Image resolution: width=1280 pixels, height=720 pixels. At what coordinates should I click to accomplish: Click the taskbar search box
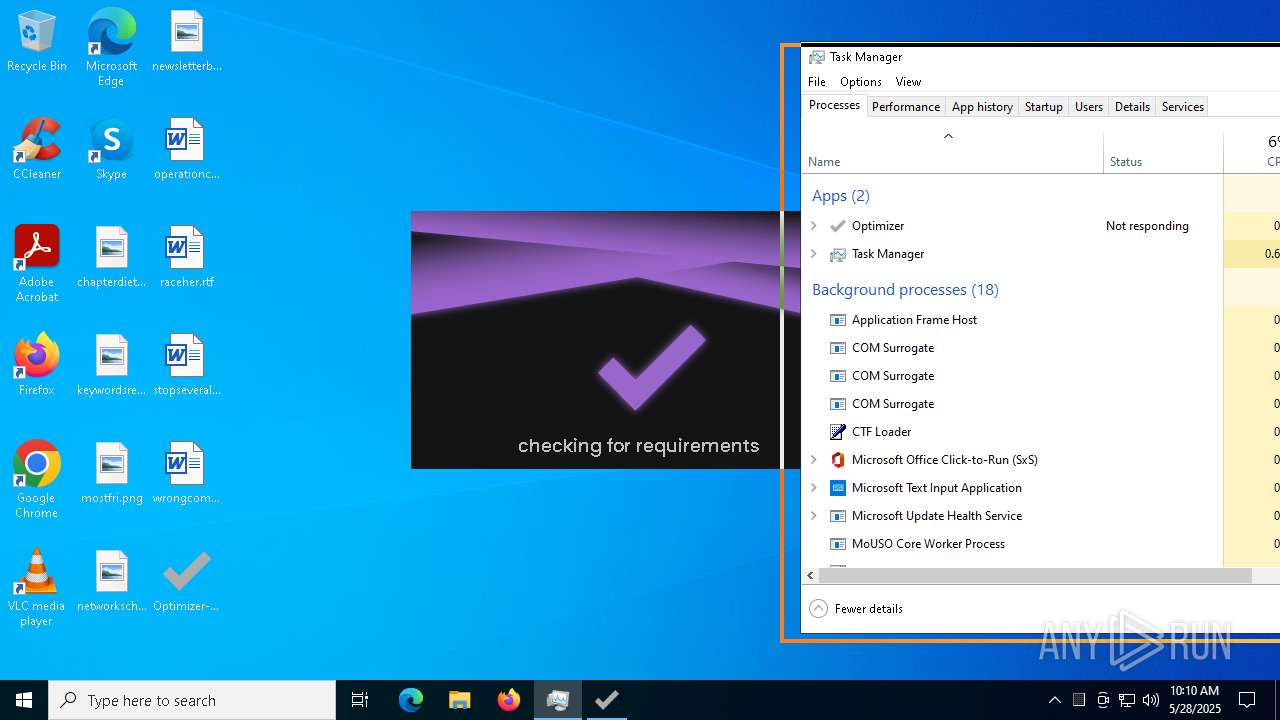click(x=192, y=700)
